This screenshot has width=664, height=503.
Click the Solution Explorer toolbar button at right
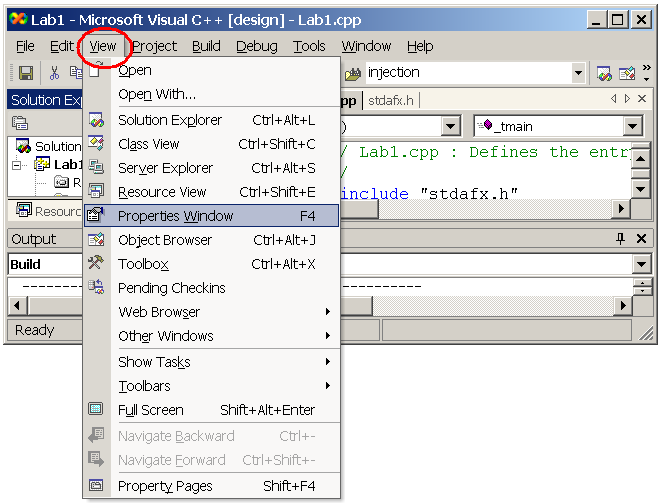pos(604,73)
